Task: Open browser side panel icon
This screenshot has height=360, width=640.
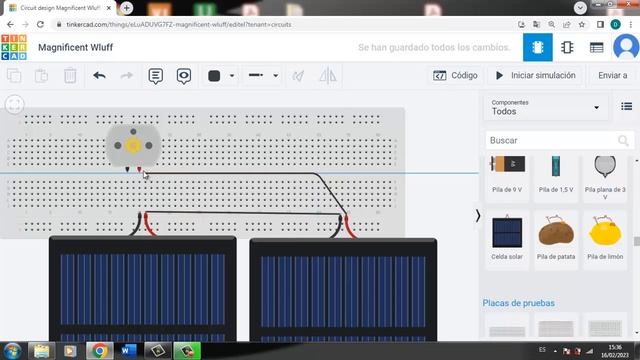Action: (x=600, y=24)
